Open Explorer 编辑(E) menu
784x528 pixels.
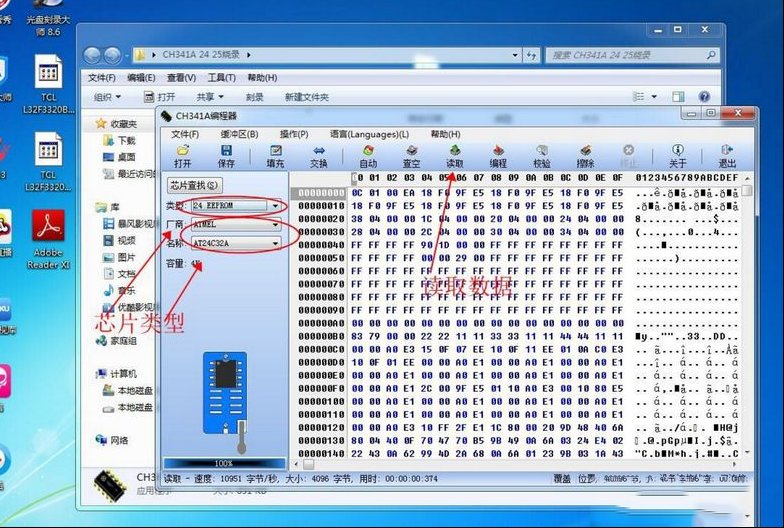click(141, 78)
